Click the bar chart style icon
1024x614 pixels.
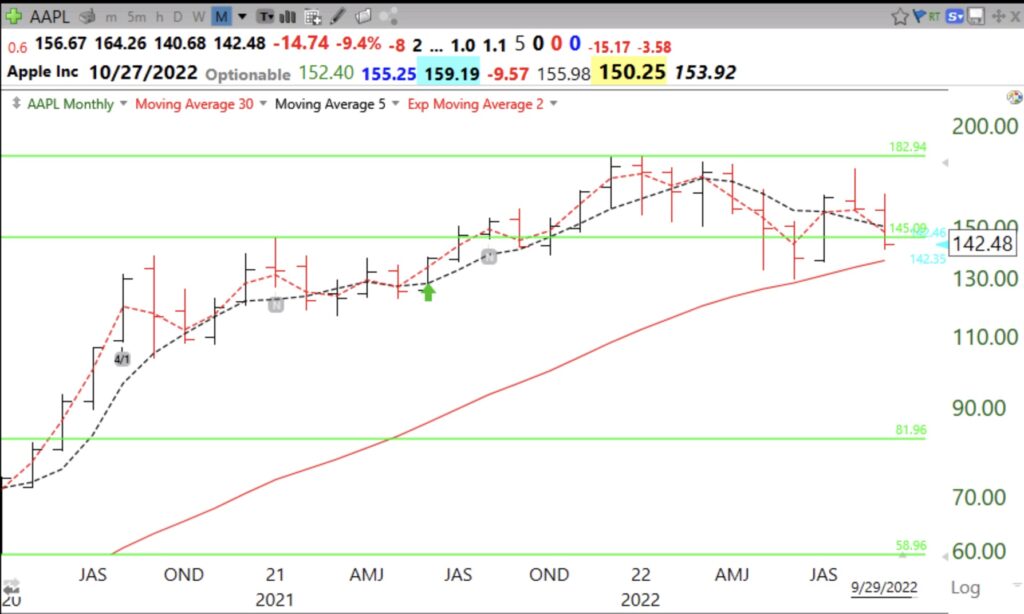[287, 17]
